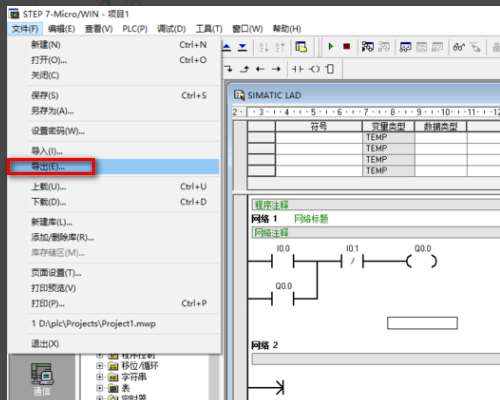
Task: Click the Communications navigation icon
Action: point(42,378)
